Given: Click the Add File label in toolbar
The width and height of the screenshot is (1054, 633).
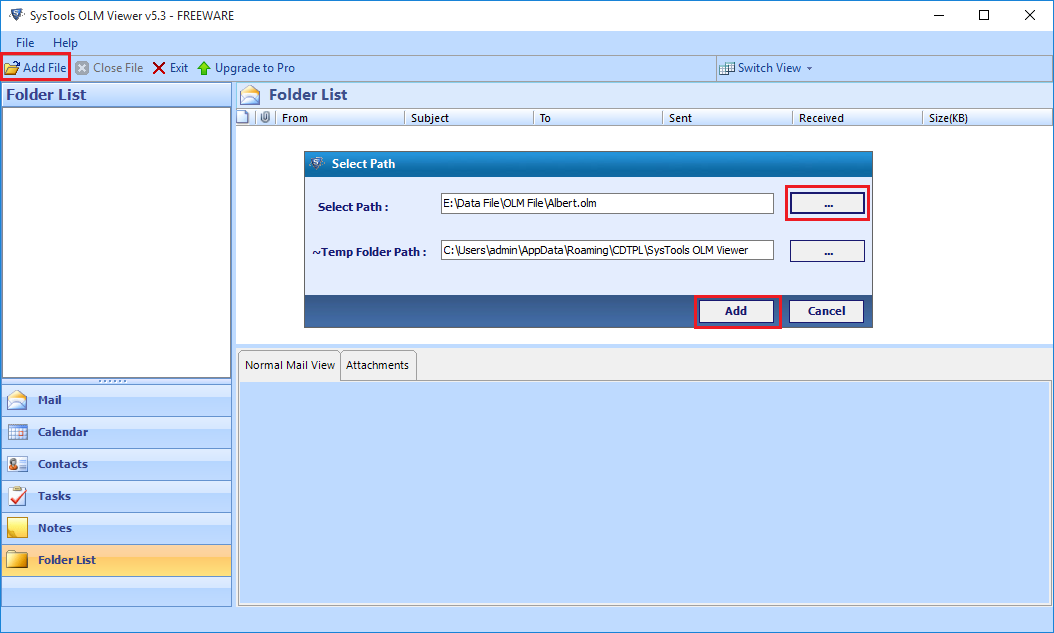Looking at the screenshot, I should (x=45, y=68).
